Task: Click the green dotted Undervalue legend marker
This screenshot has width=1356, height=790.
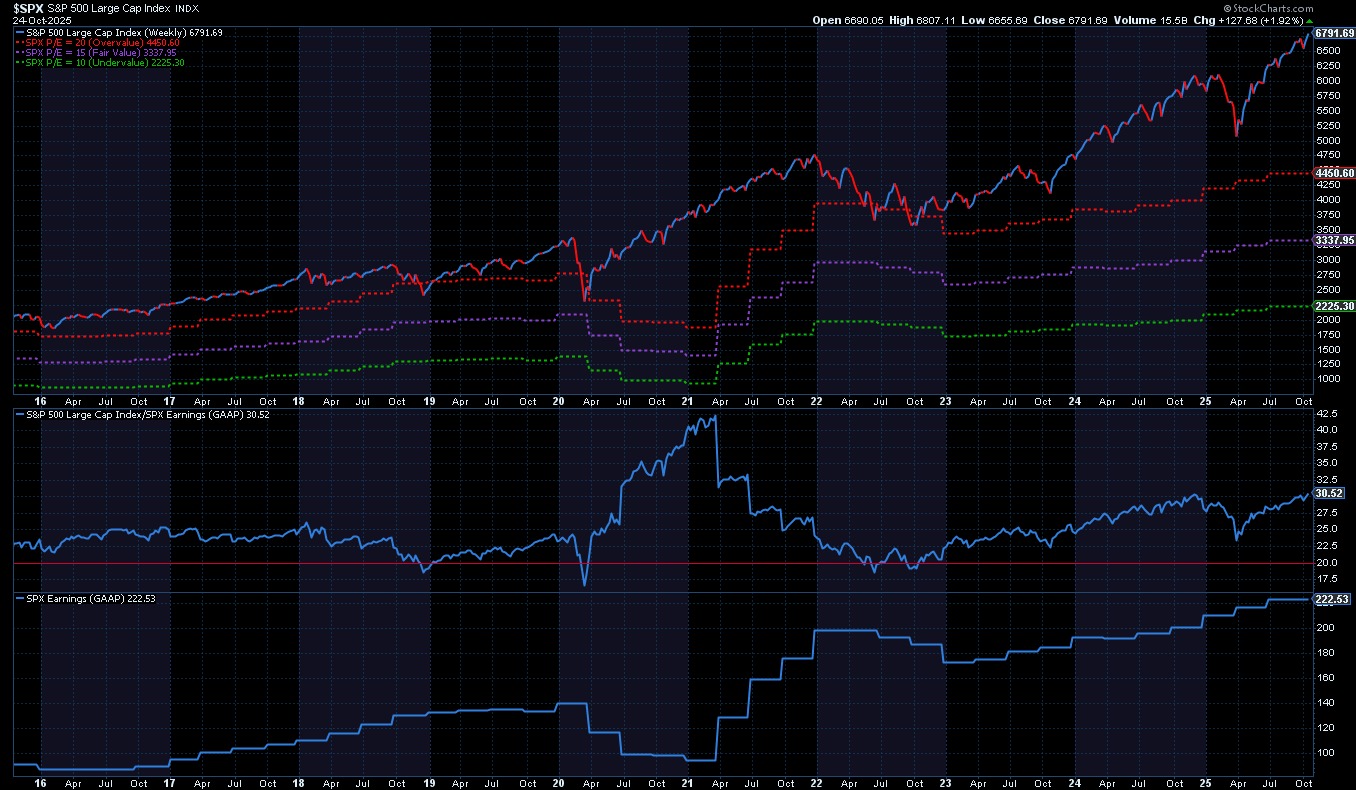Action: (19, 63)
